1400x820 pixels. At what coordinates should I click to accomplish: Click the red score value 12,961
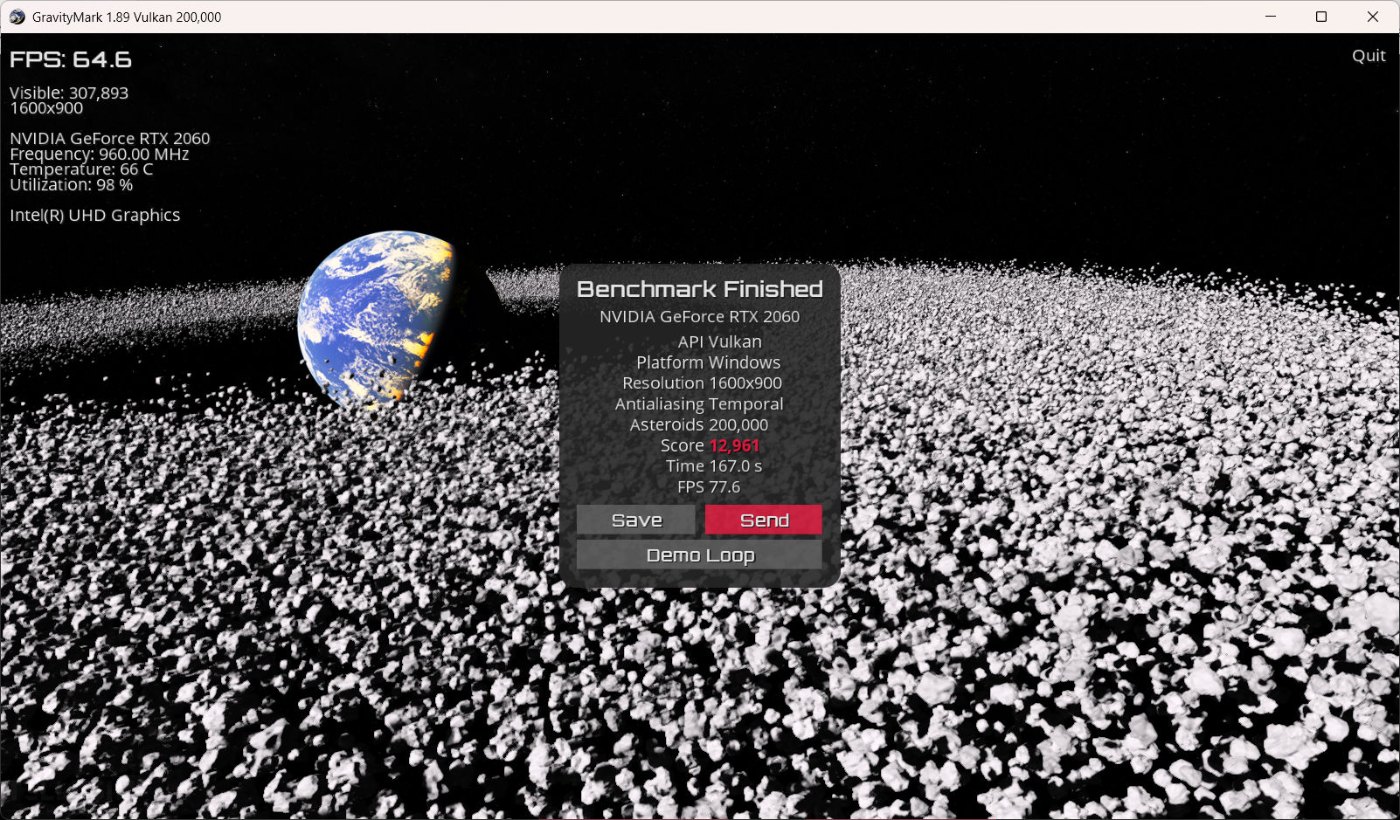point(735,446)
